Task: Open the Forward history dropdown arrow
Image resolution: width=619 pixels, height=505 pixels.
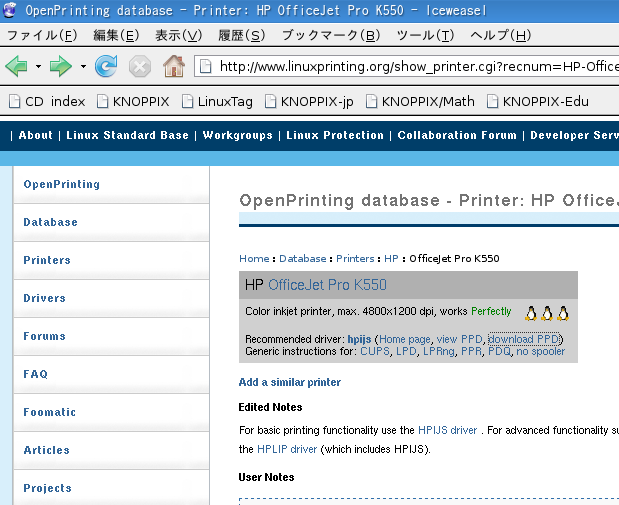Action: pos(83,66)
